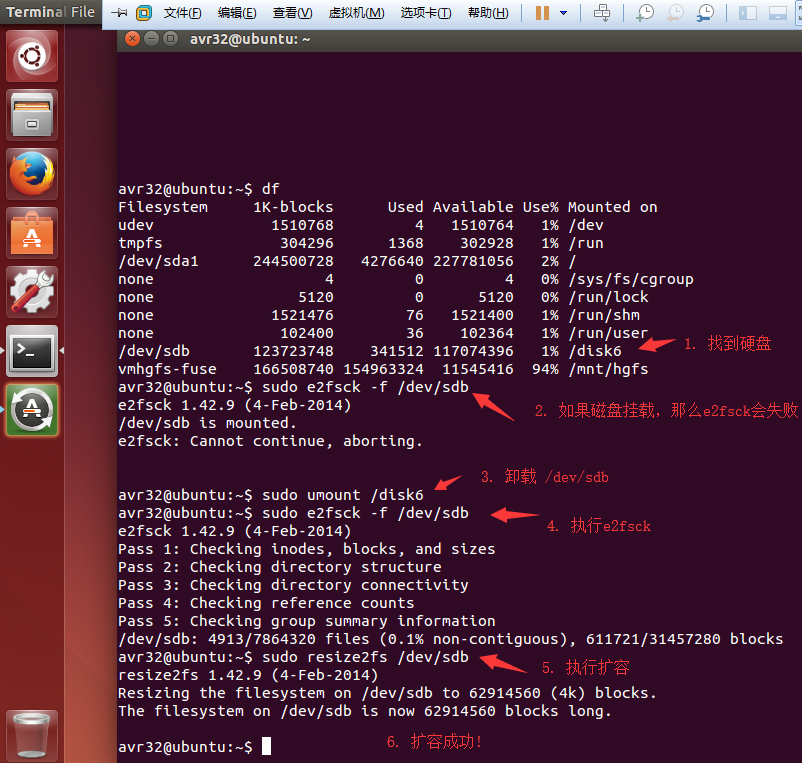Launch the Files manager from dock
The width and height of the screenshot is (802, 763).
32,115
